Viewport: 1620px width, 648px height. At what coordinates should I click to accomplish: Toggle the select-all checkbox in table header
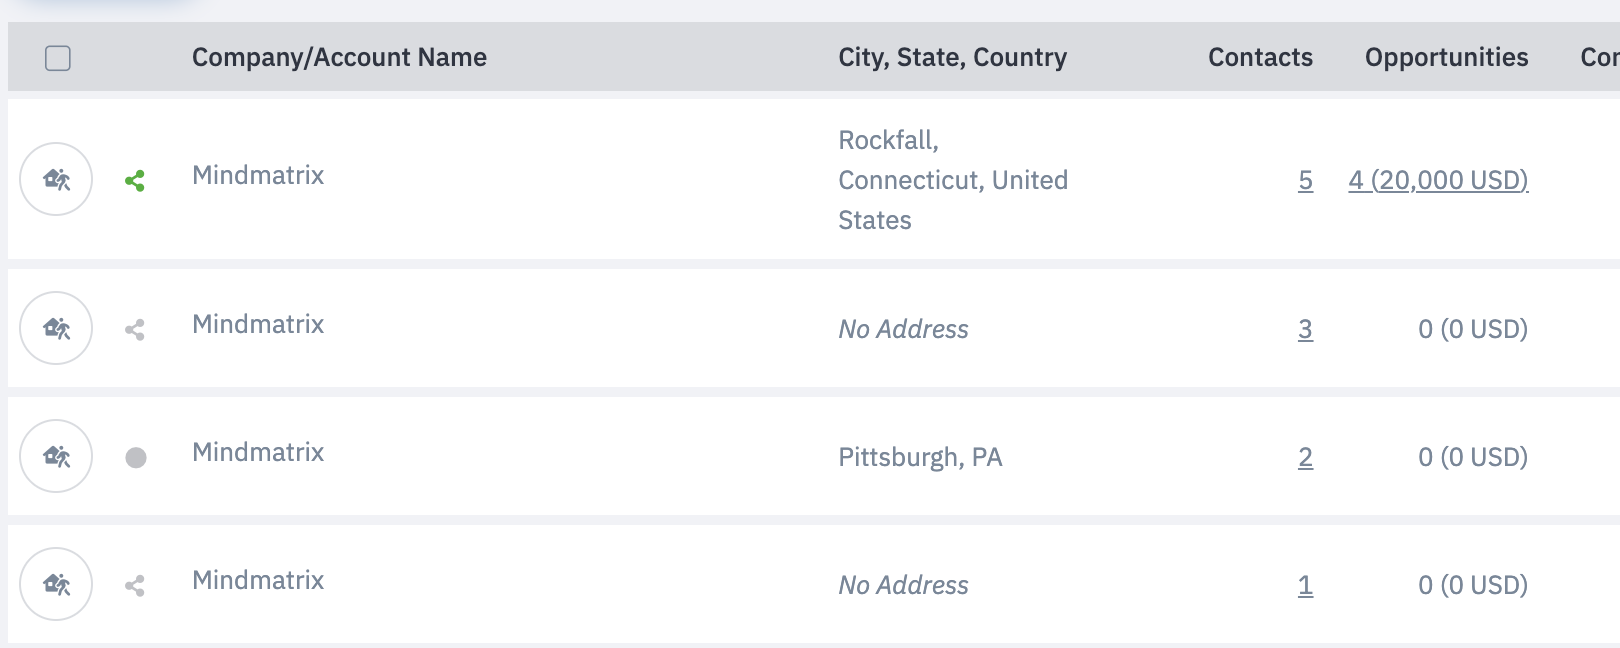click(x=58, y=58)
